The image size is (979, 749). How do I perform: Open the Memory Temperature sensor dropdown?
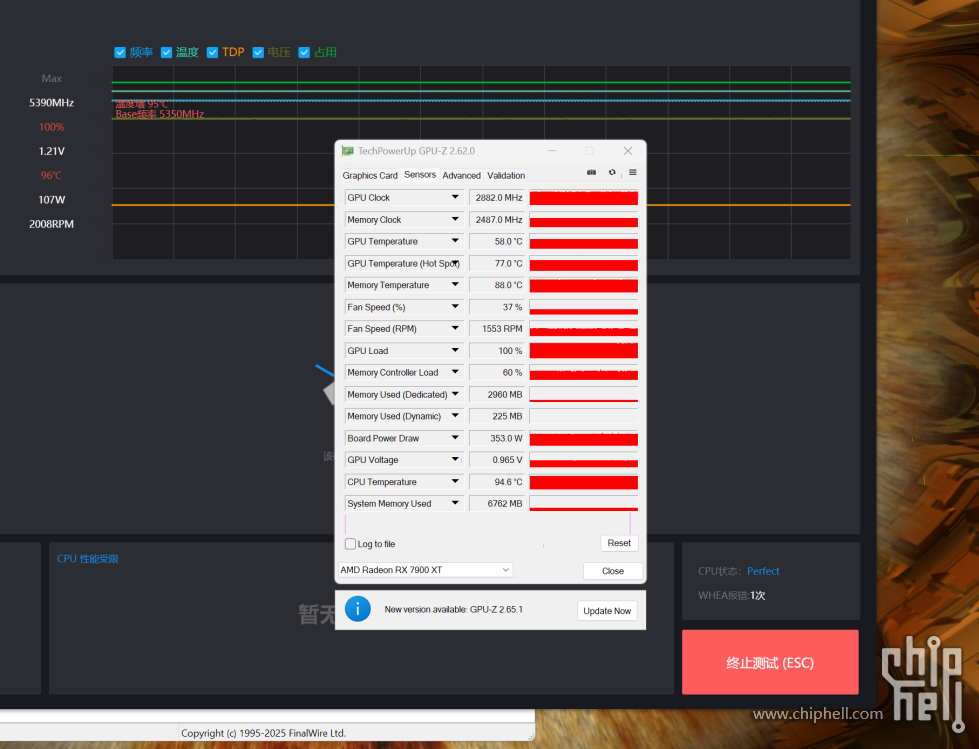455,285
